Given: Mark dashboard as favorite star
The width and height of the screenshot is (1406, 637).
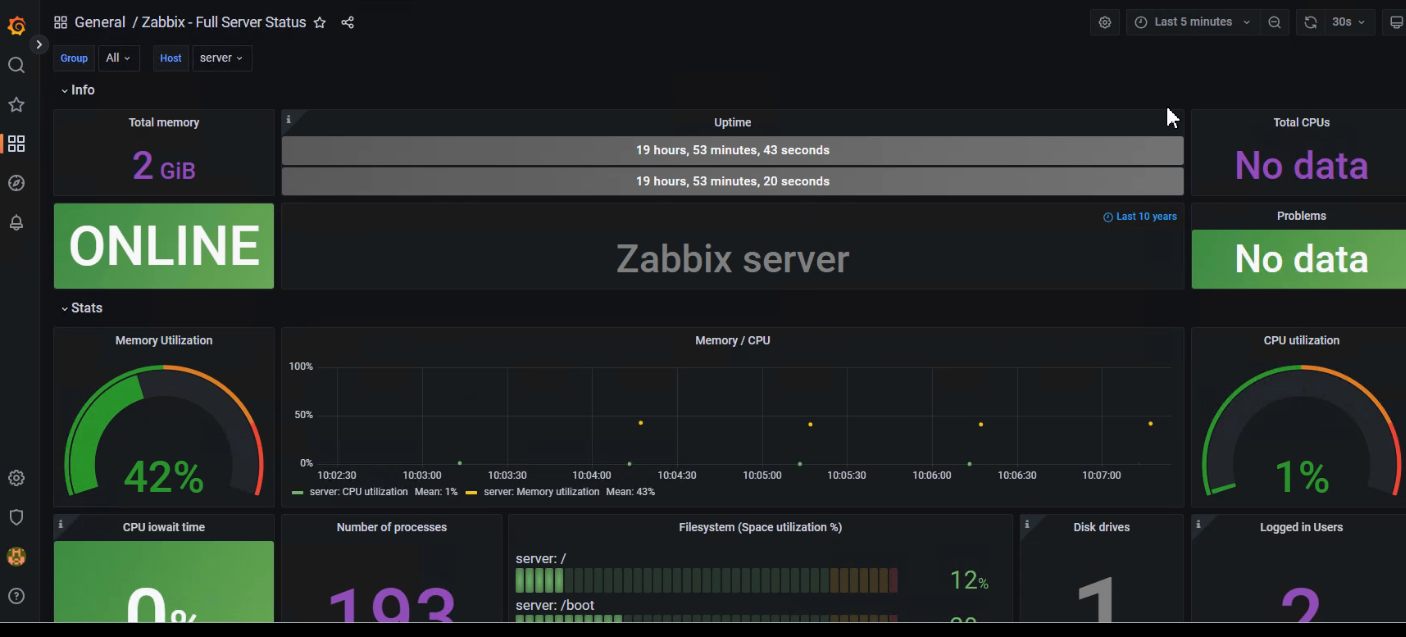Looking at the screenshot, I should [320, 22].
